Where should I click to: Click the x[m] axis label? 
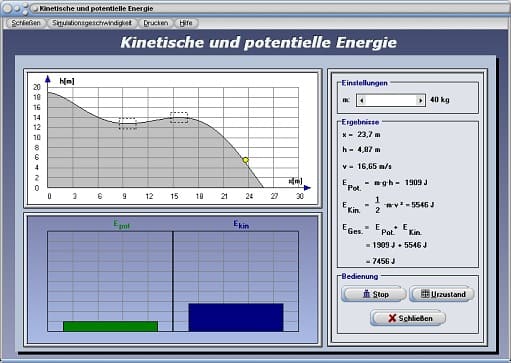point(295,181)
